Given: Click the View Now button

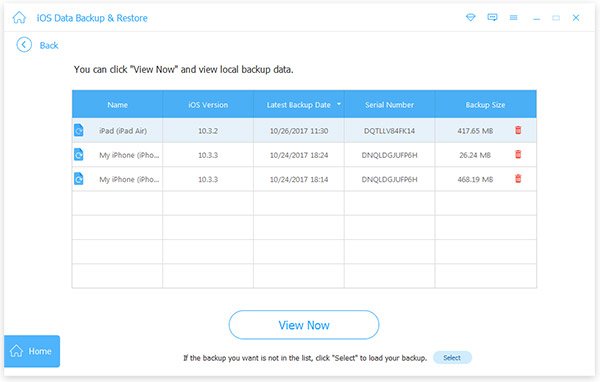Looking at the screenshot, I should pyautogui.click(x=304, y=325).
